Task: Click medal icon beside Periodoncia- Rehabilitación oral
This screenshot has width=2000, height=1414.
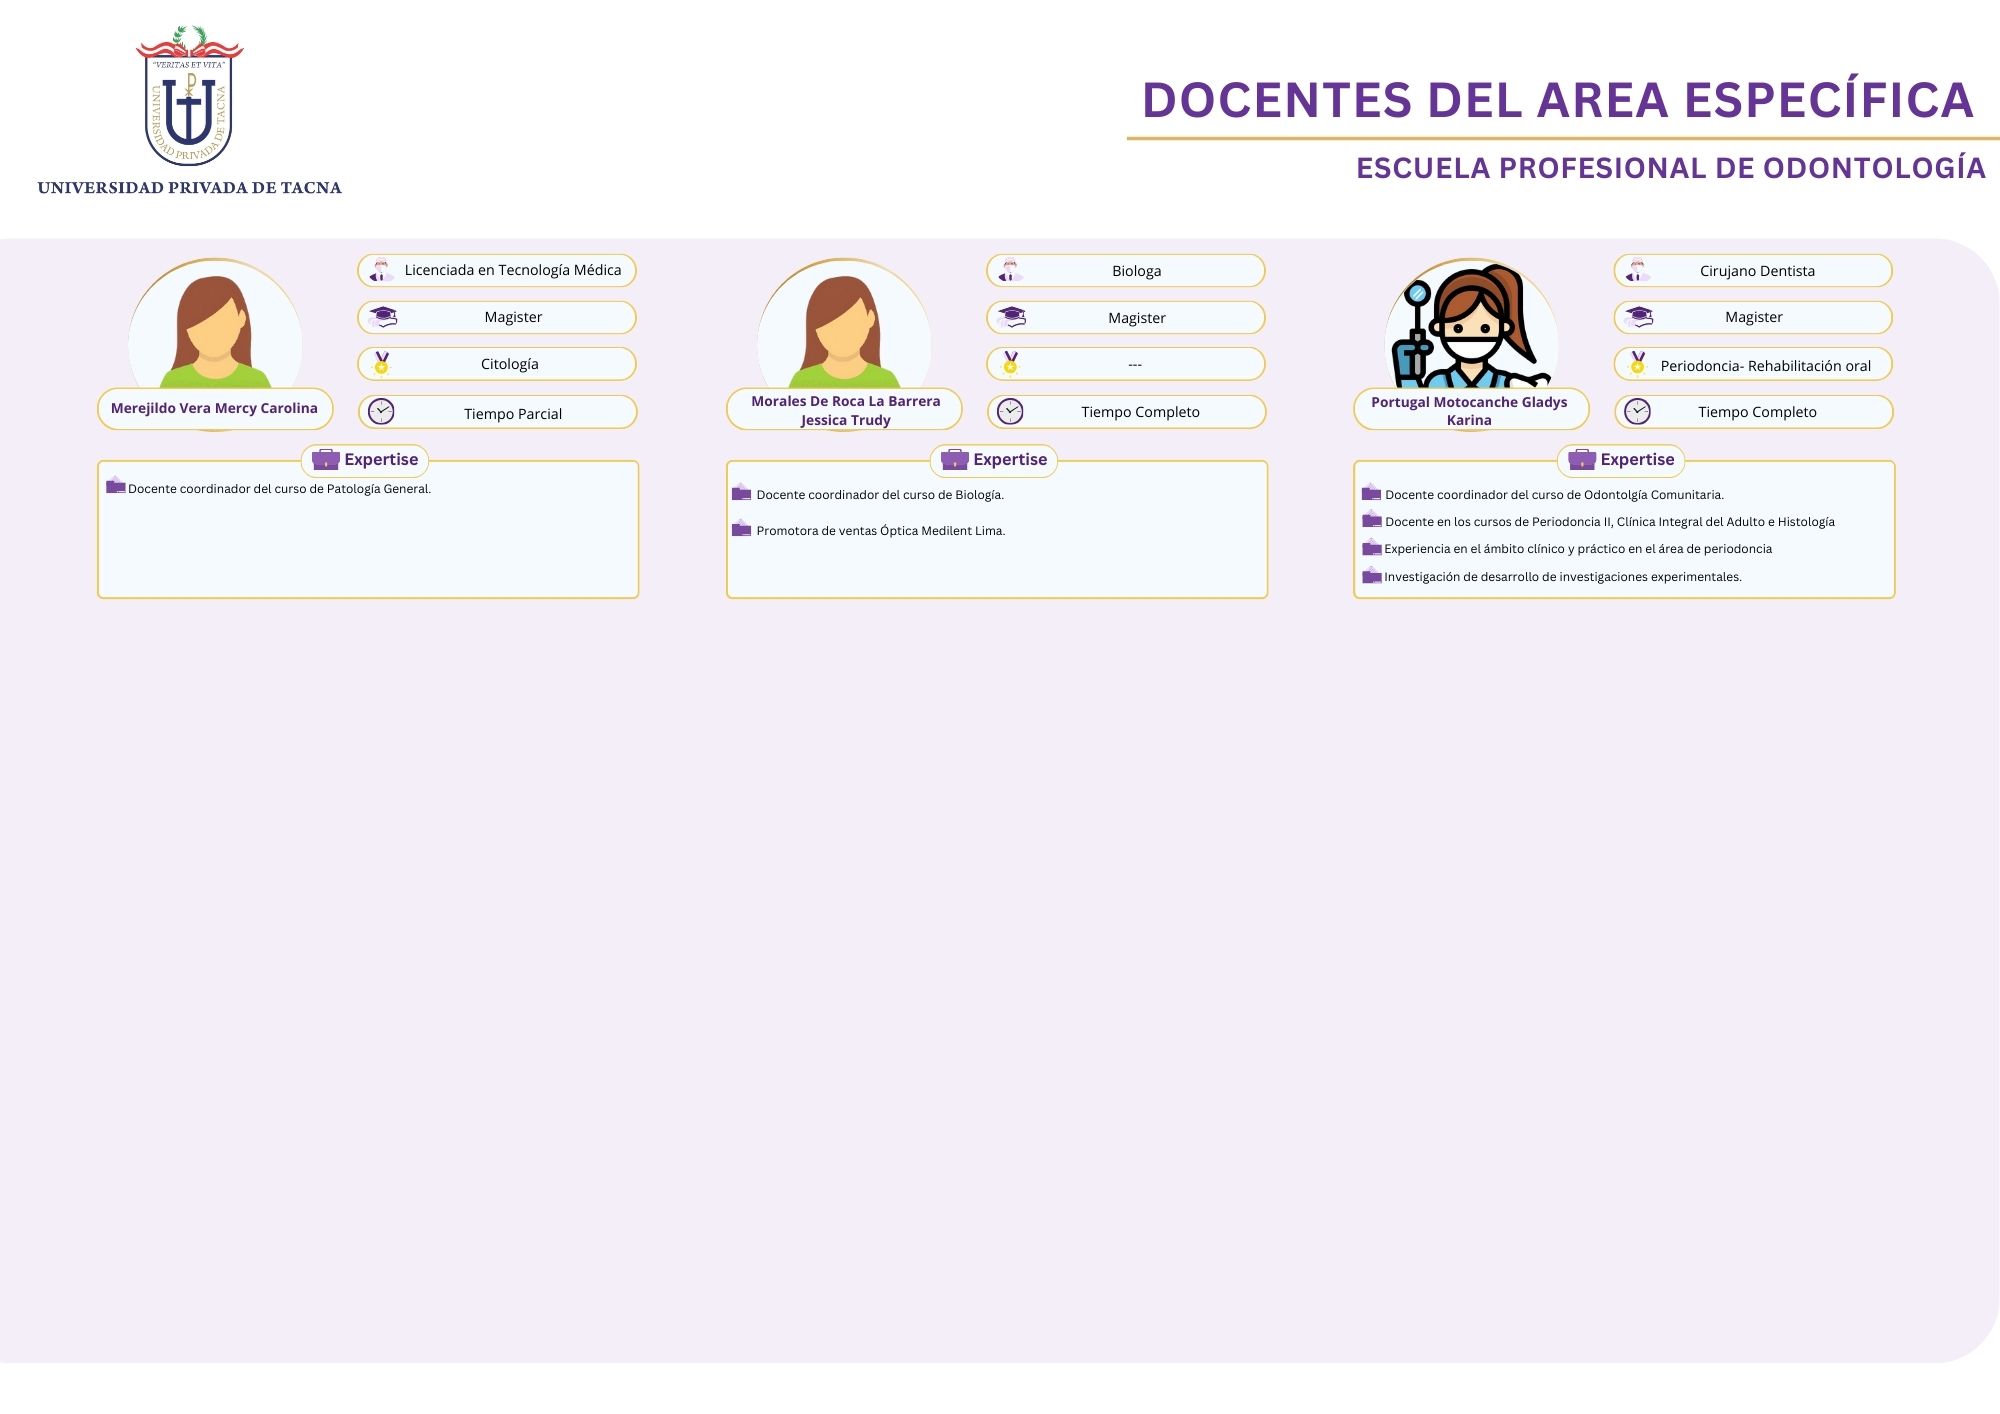Action: coord(1637,364)
